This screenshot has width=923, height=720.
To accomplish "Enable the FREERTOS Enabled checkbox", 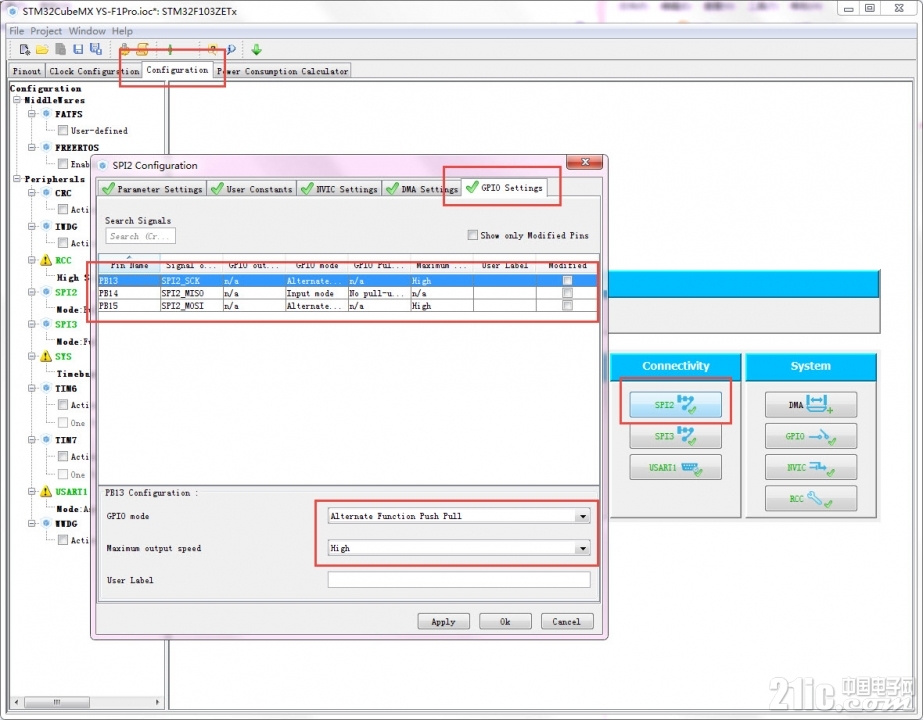I will [63, 164].
